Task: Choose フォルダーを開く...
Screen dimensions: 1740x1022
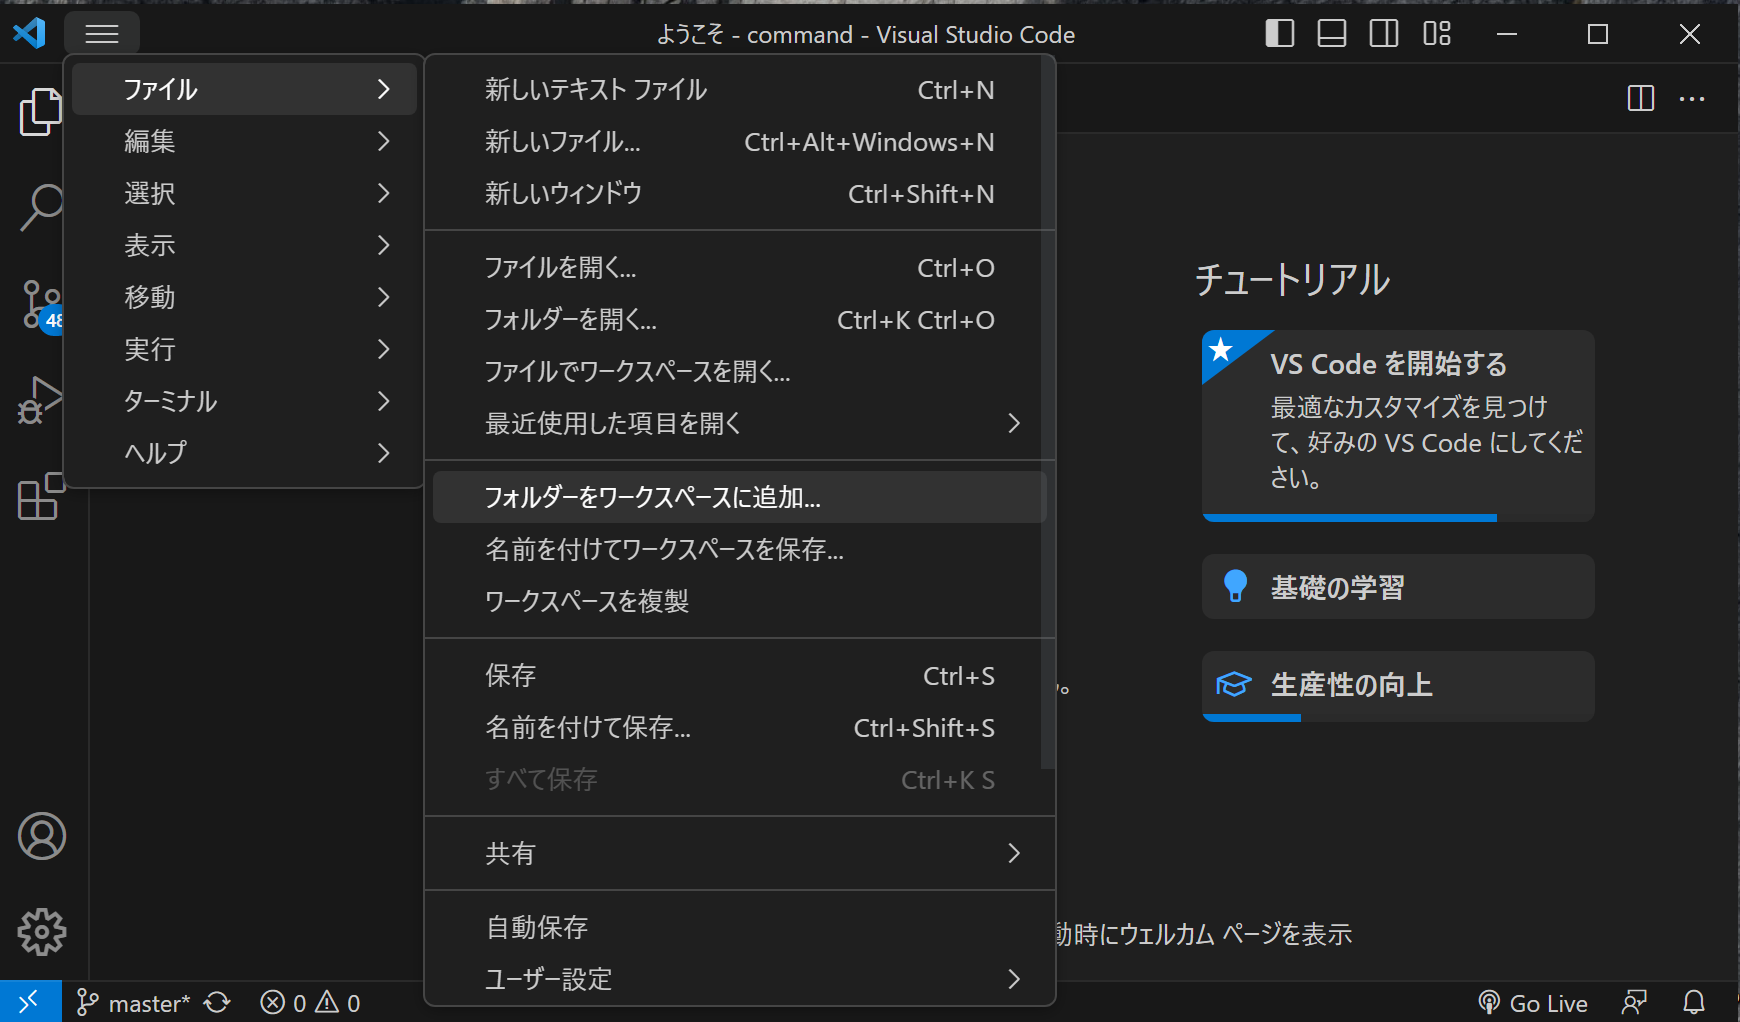Action: pos(739,320)
